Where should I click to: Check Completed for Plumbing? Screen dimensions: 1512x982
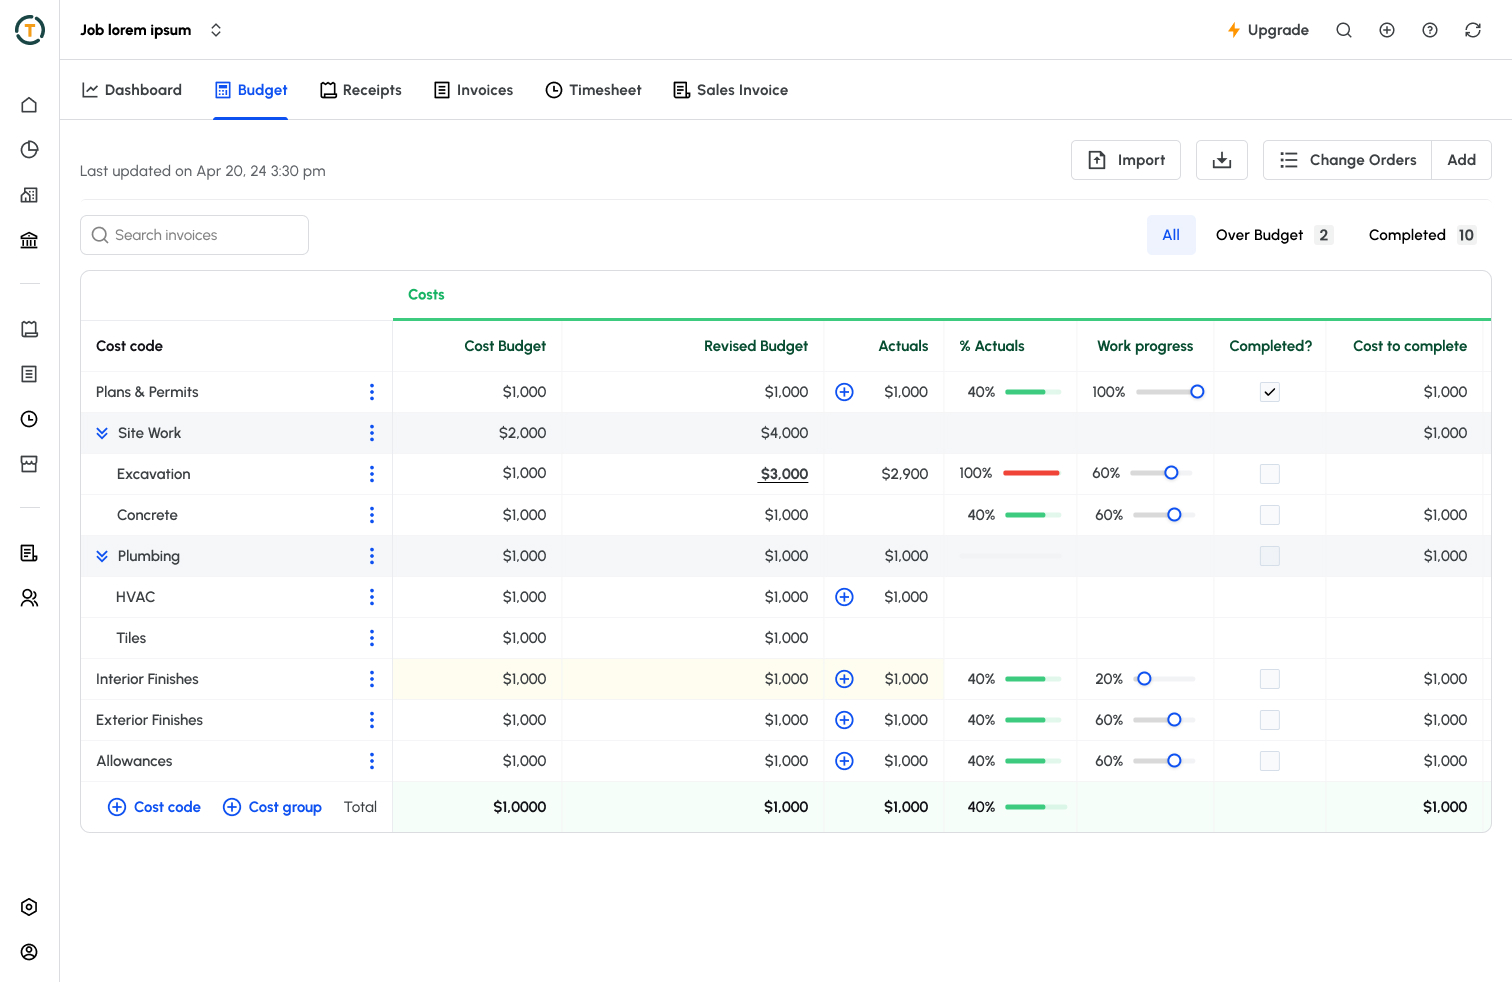(x=1270, y=556)
